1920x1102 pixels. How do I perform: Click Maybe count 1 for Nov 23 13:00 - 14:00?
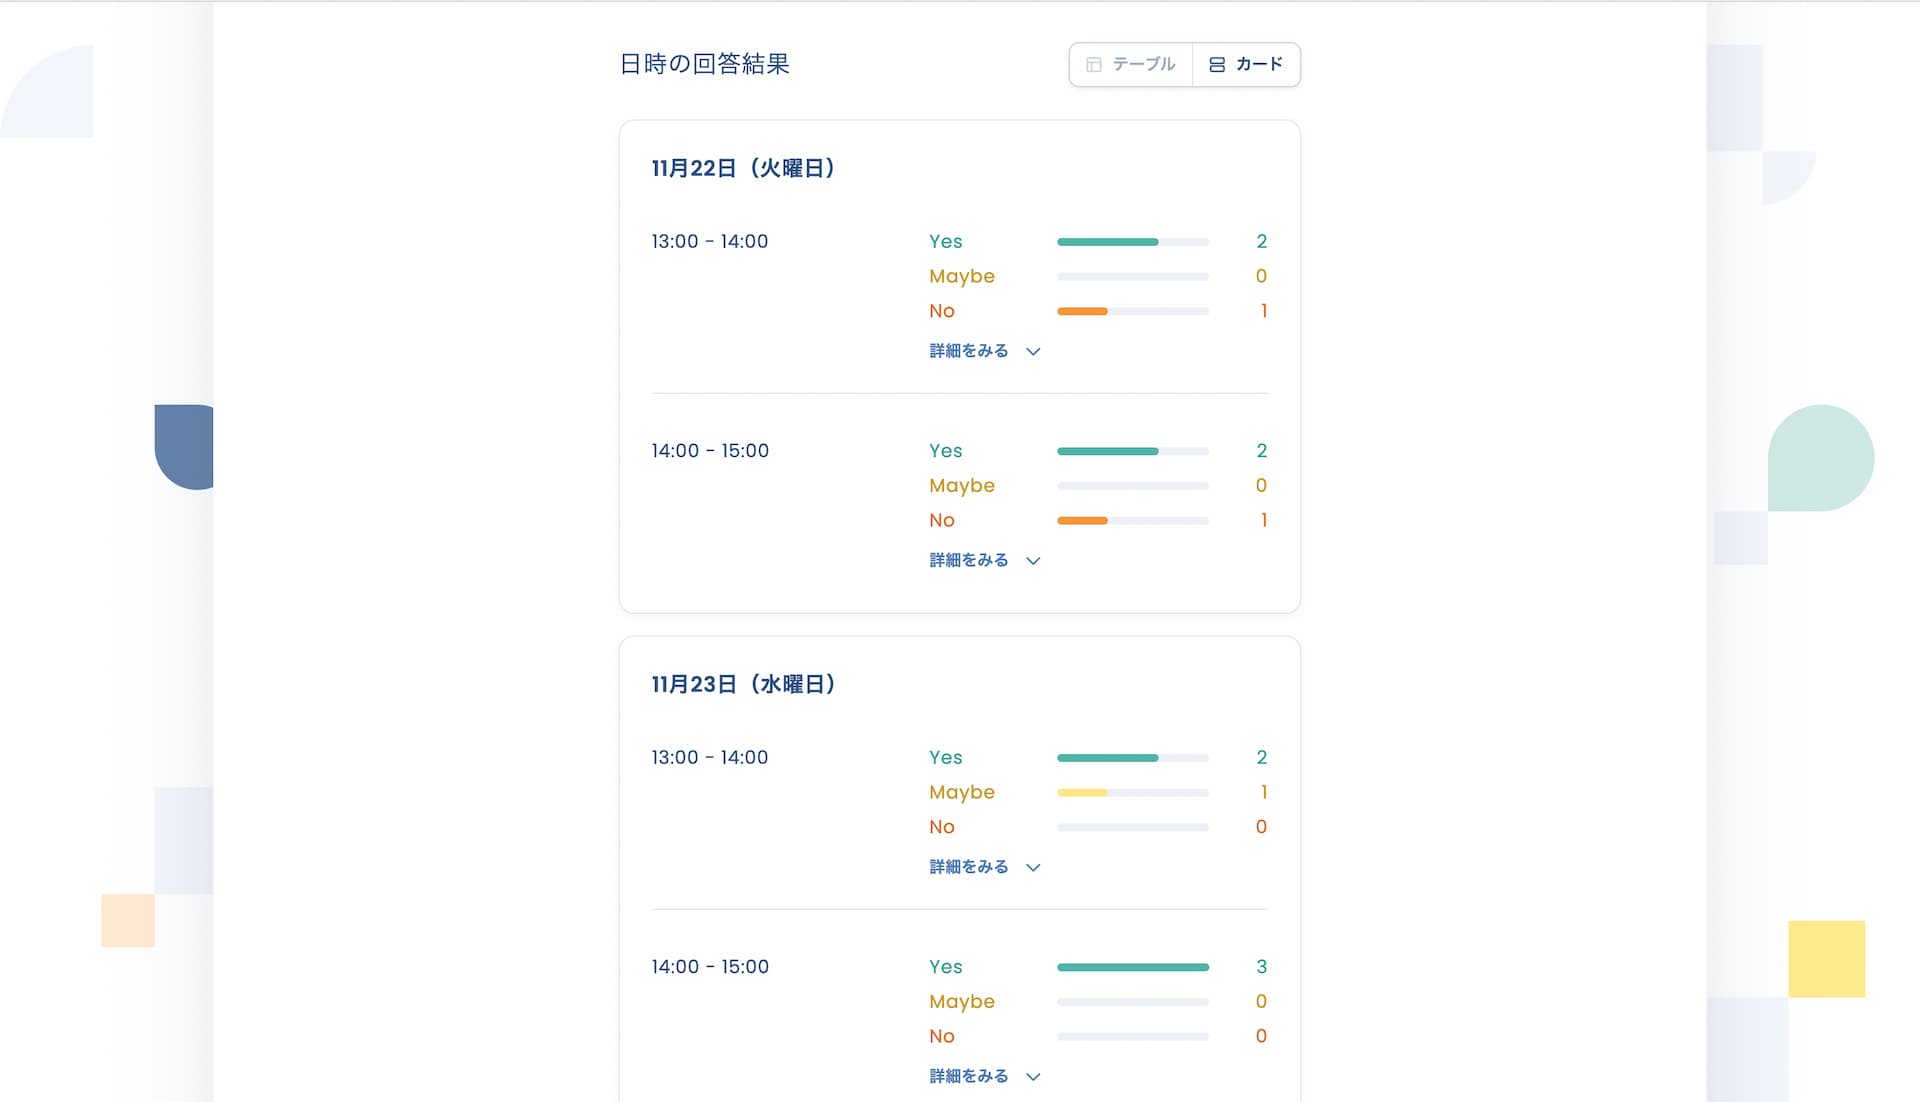click(1264, 792)
